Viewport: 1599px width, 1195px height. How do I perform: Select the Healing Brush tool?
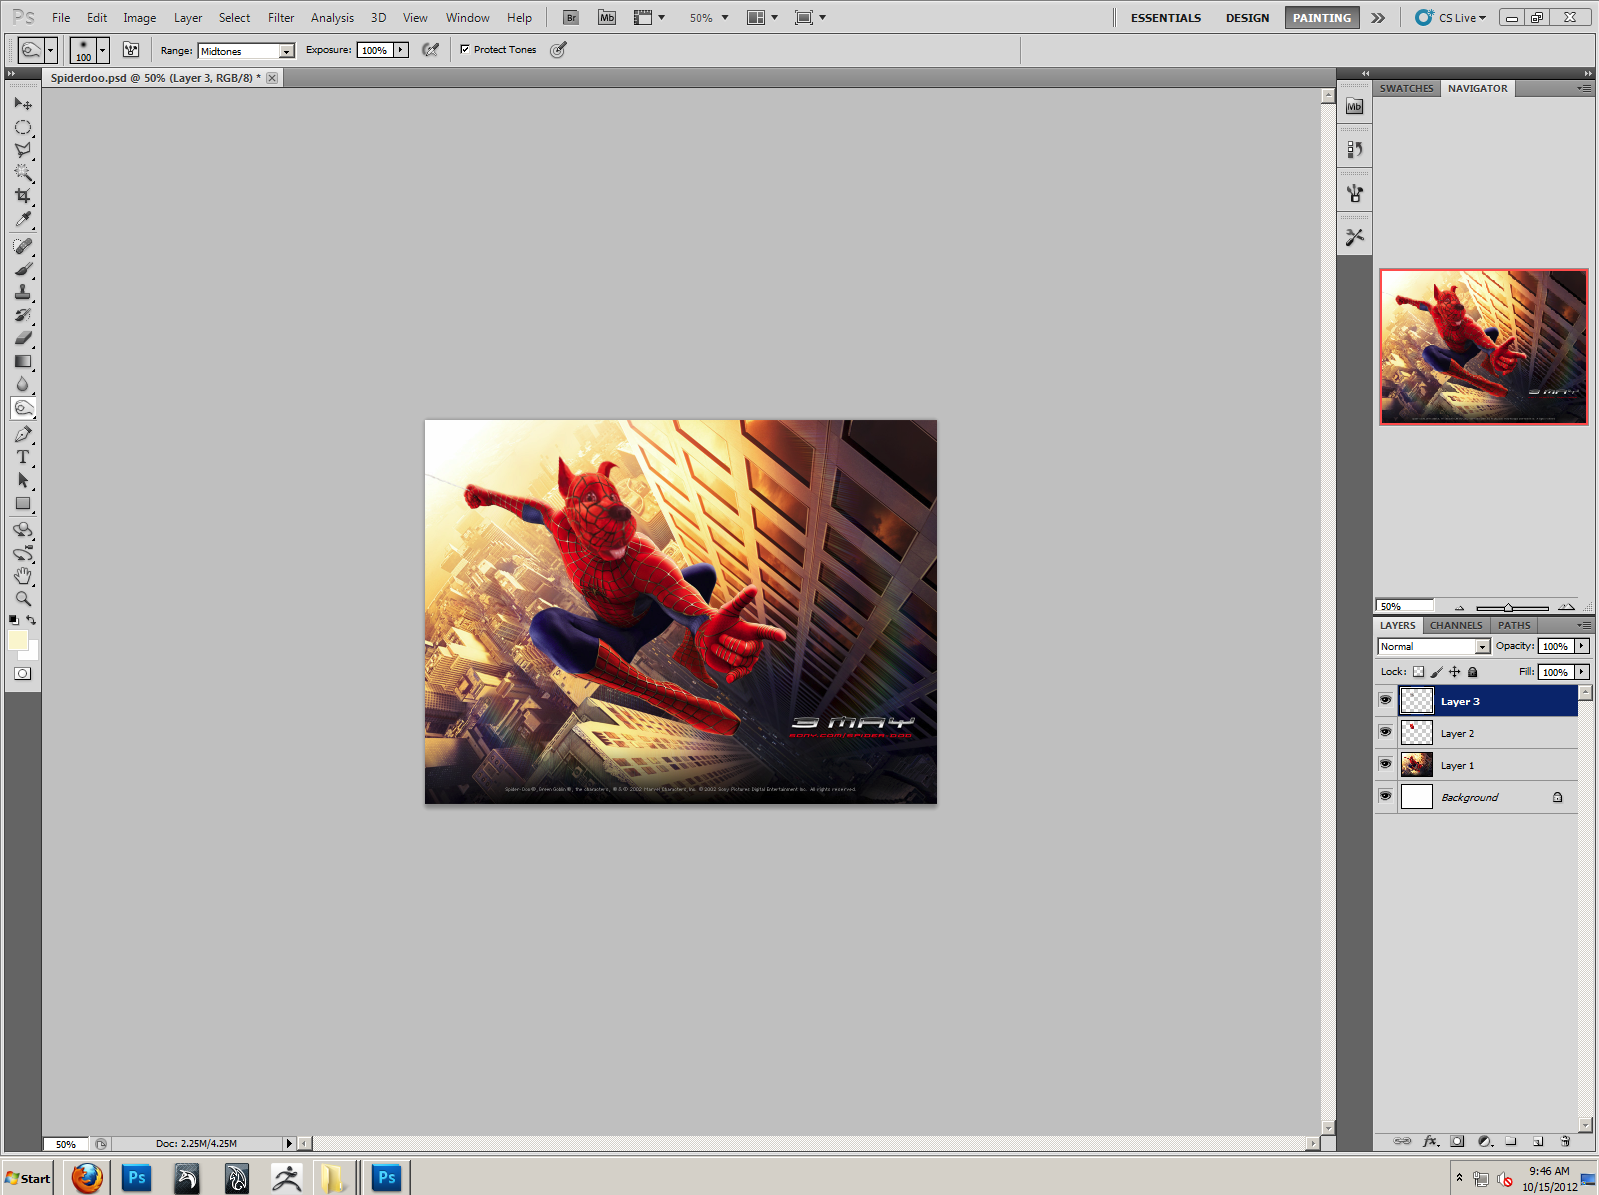(x=23, y=246)
